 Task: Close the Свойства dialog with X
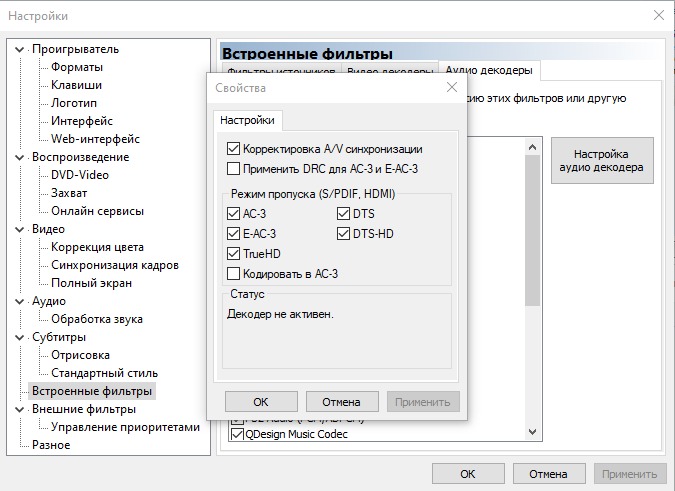[x=451, y=88]
